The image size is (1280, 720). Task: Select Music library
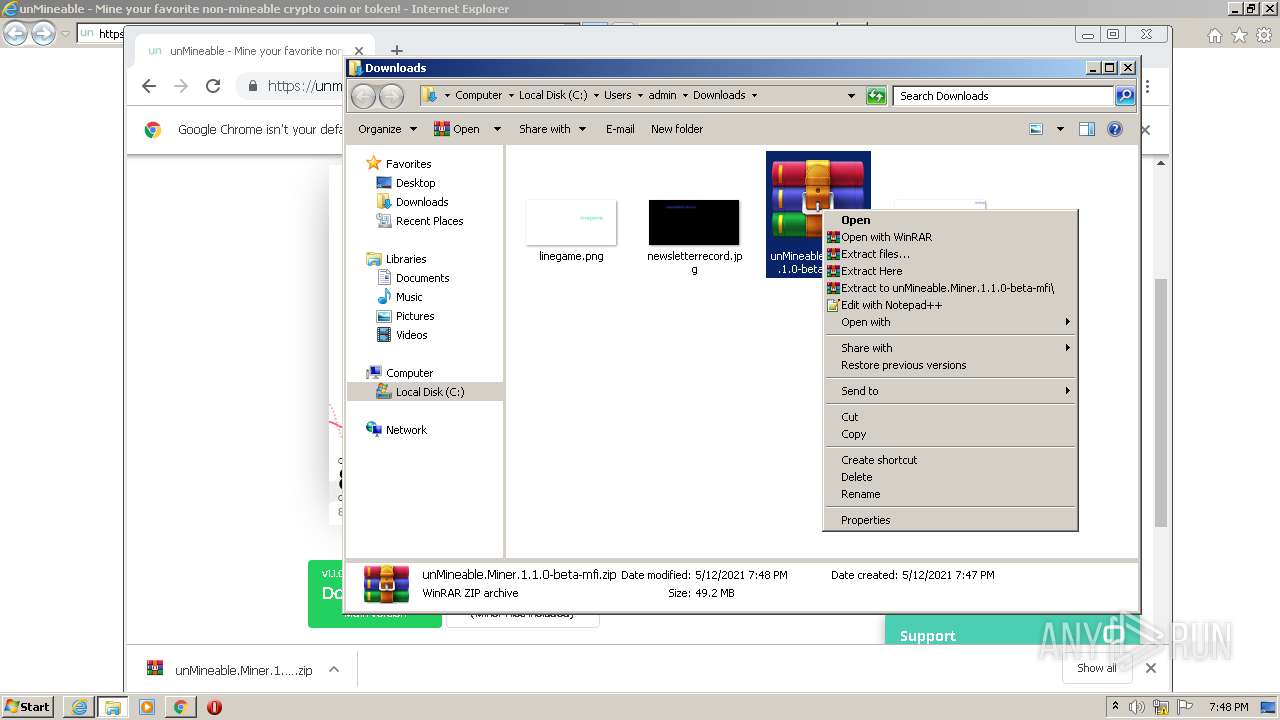409,297
